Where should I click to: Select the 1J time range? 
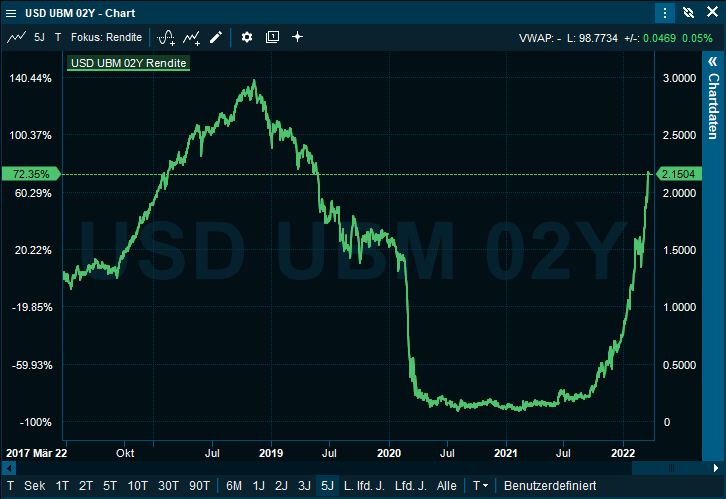point(258,486)
